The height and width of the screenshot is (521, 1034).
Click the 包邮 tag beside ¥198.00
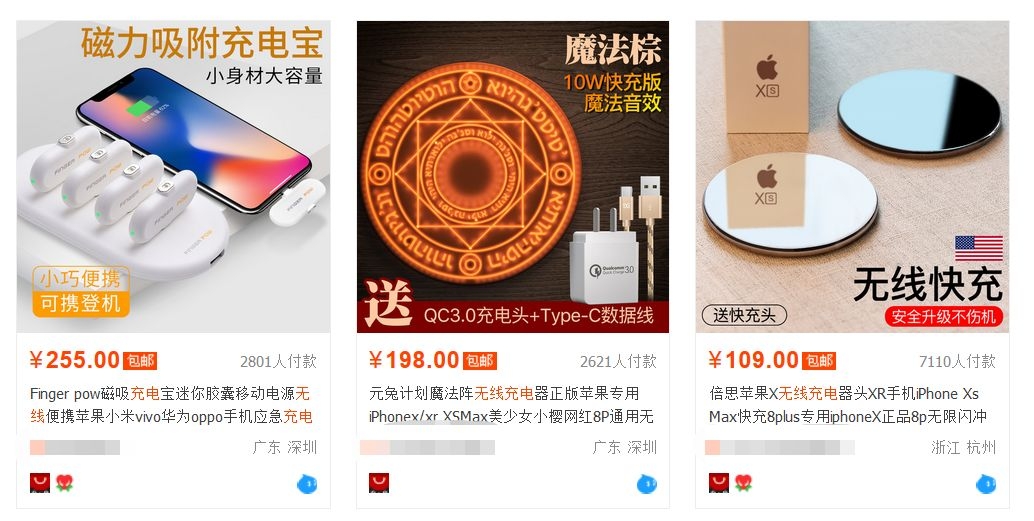coord(479,361)
